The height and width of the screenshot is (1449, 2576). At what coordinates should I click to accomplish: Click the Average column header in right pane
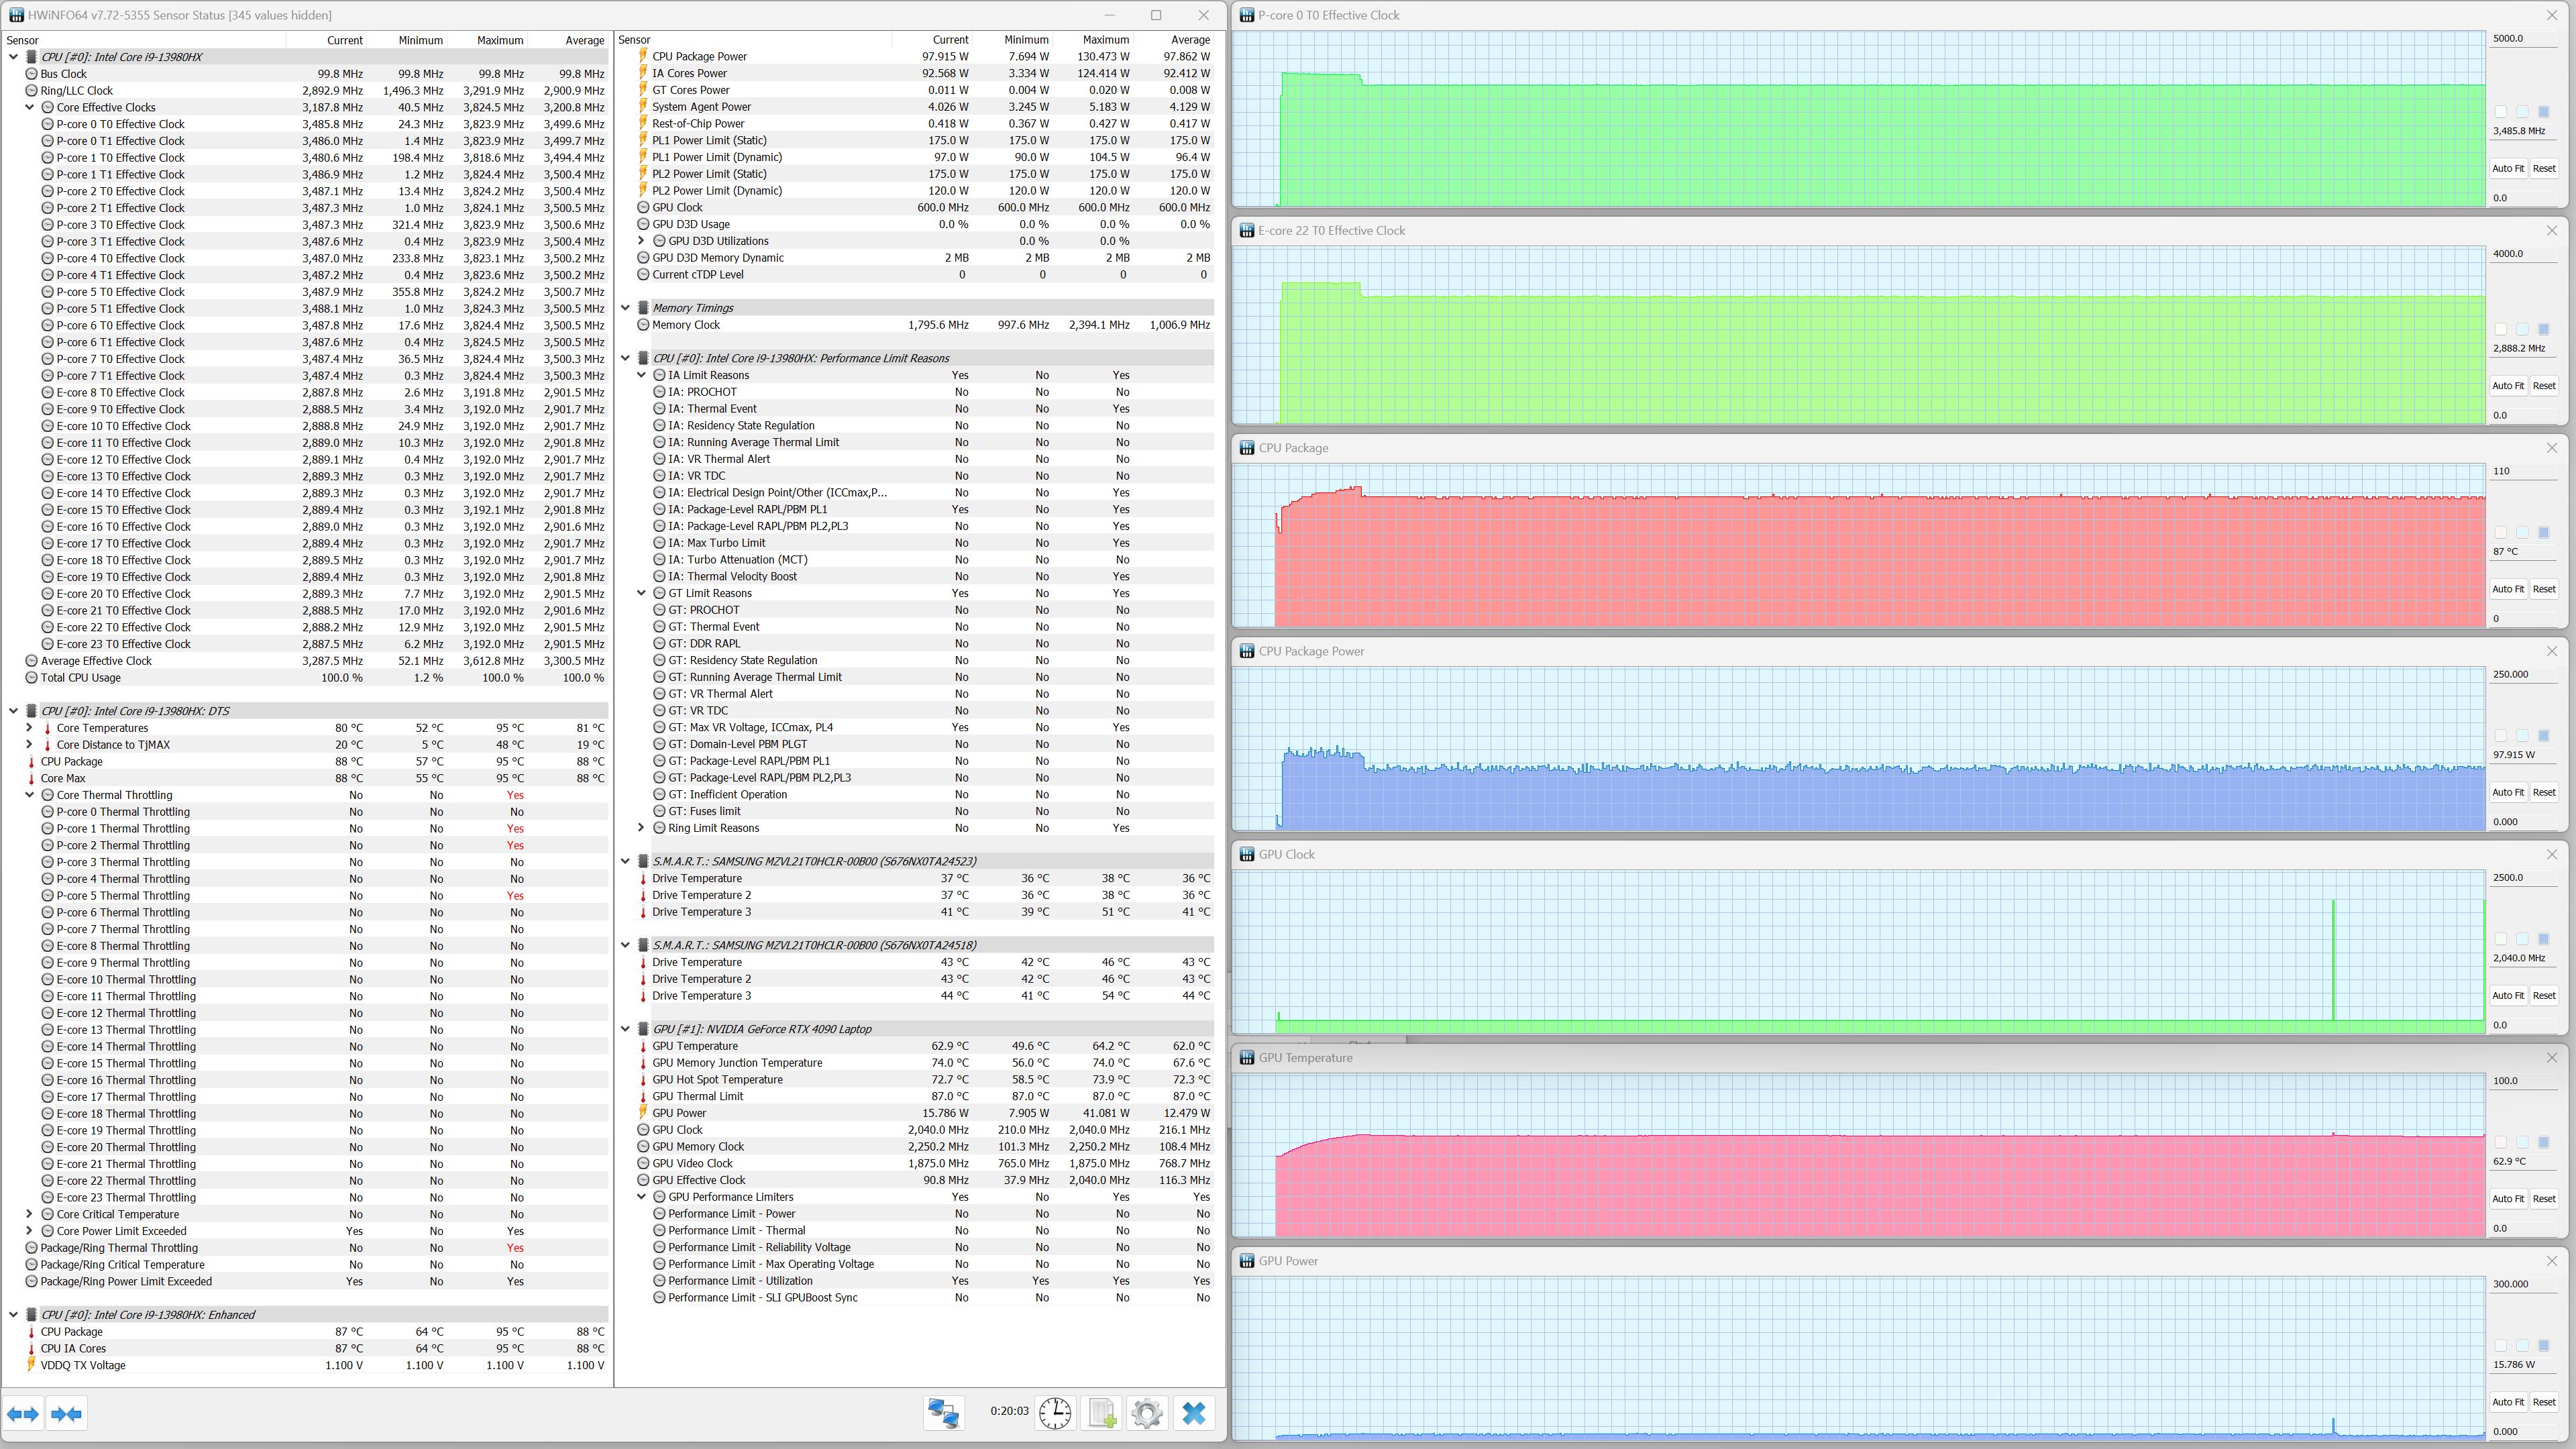1189,40
